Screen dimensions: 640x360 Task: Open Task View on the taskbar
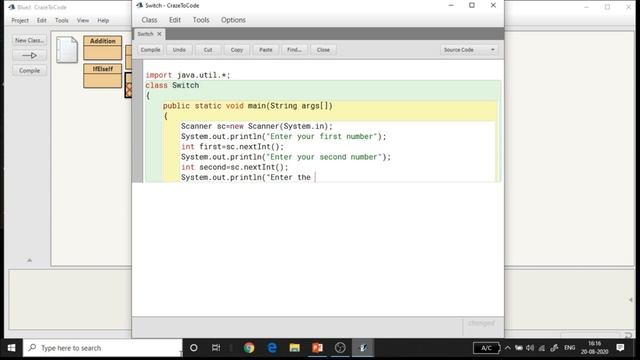pyautogui.click(x=216, y=348)
